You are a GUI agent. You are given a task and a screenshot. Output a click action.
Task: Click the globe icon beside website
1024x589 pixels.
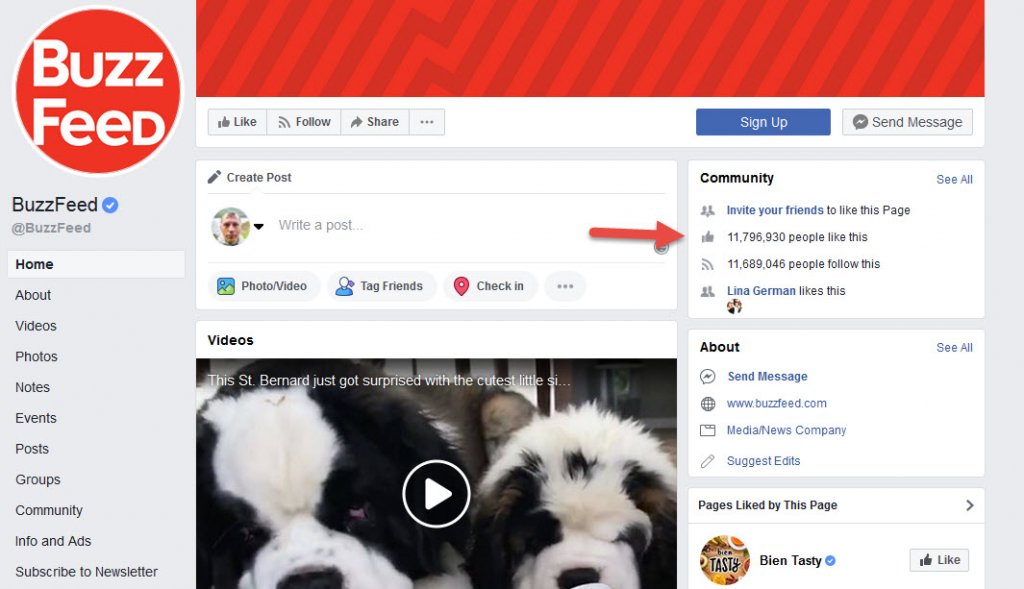click(x=708, y=404)
